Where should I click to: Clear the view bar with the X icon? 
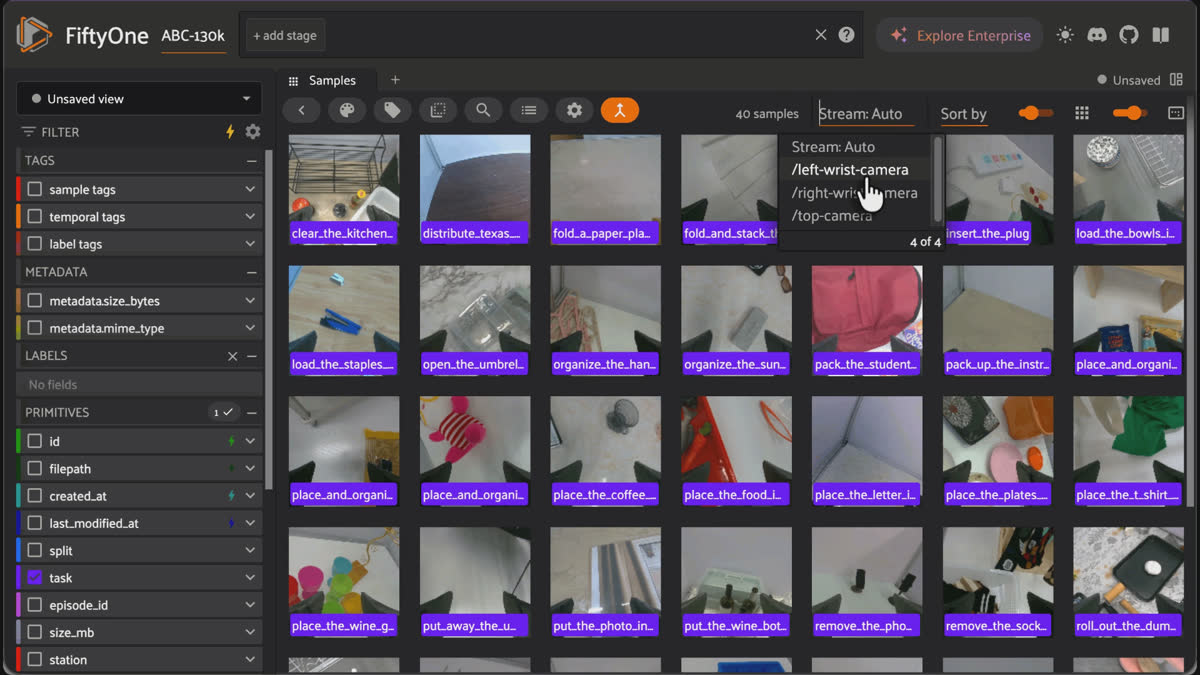tap(821, 35)
